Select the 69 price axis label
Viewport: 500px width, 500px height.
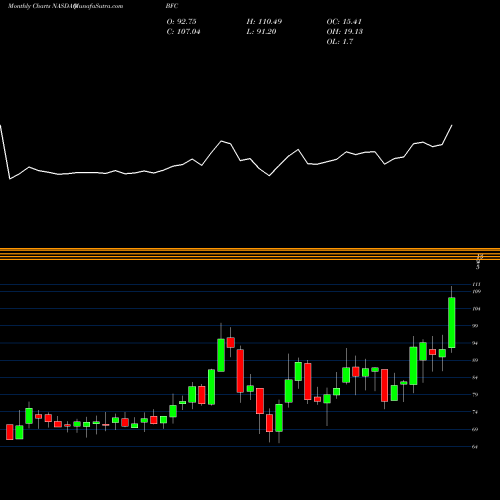pyautogui.click(x=475, y=429)
